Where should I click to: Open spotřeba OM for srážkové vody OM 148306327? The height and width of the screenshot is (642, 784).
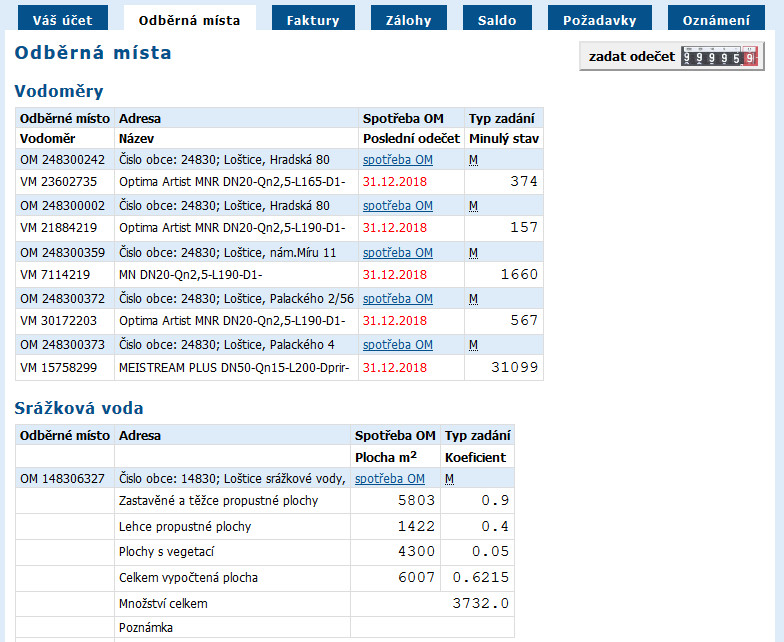pyautogui.click(x=389, y=479)
